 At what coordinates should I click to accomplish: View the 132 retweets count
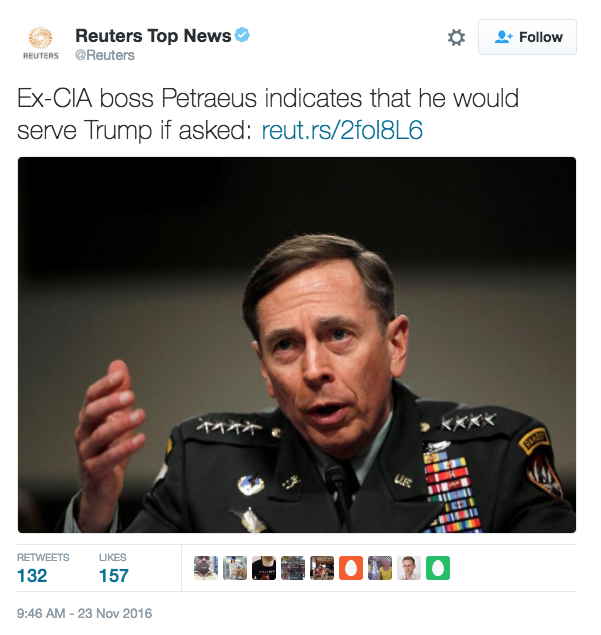tap(32, 575)
